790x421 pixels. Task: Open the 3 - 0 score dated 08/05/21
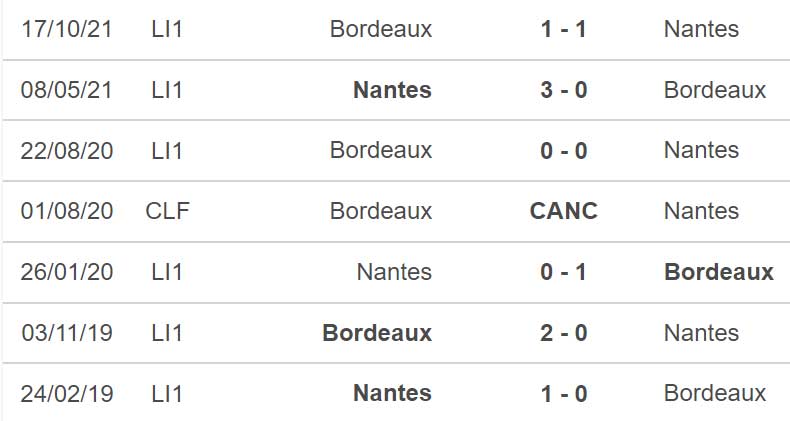point(563,90)
